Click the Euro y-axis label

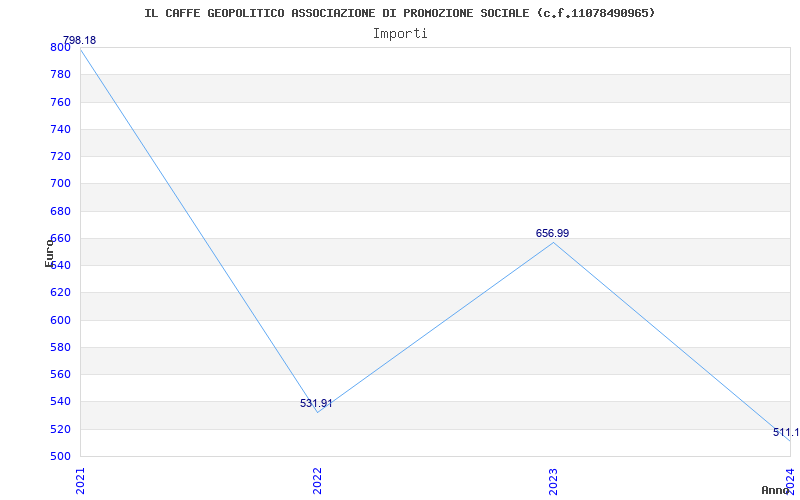(49, 253)
